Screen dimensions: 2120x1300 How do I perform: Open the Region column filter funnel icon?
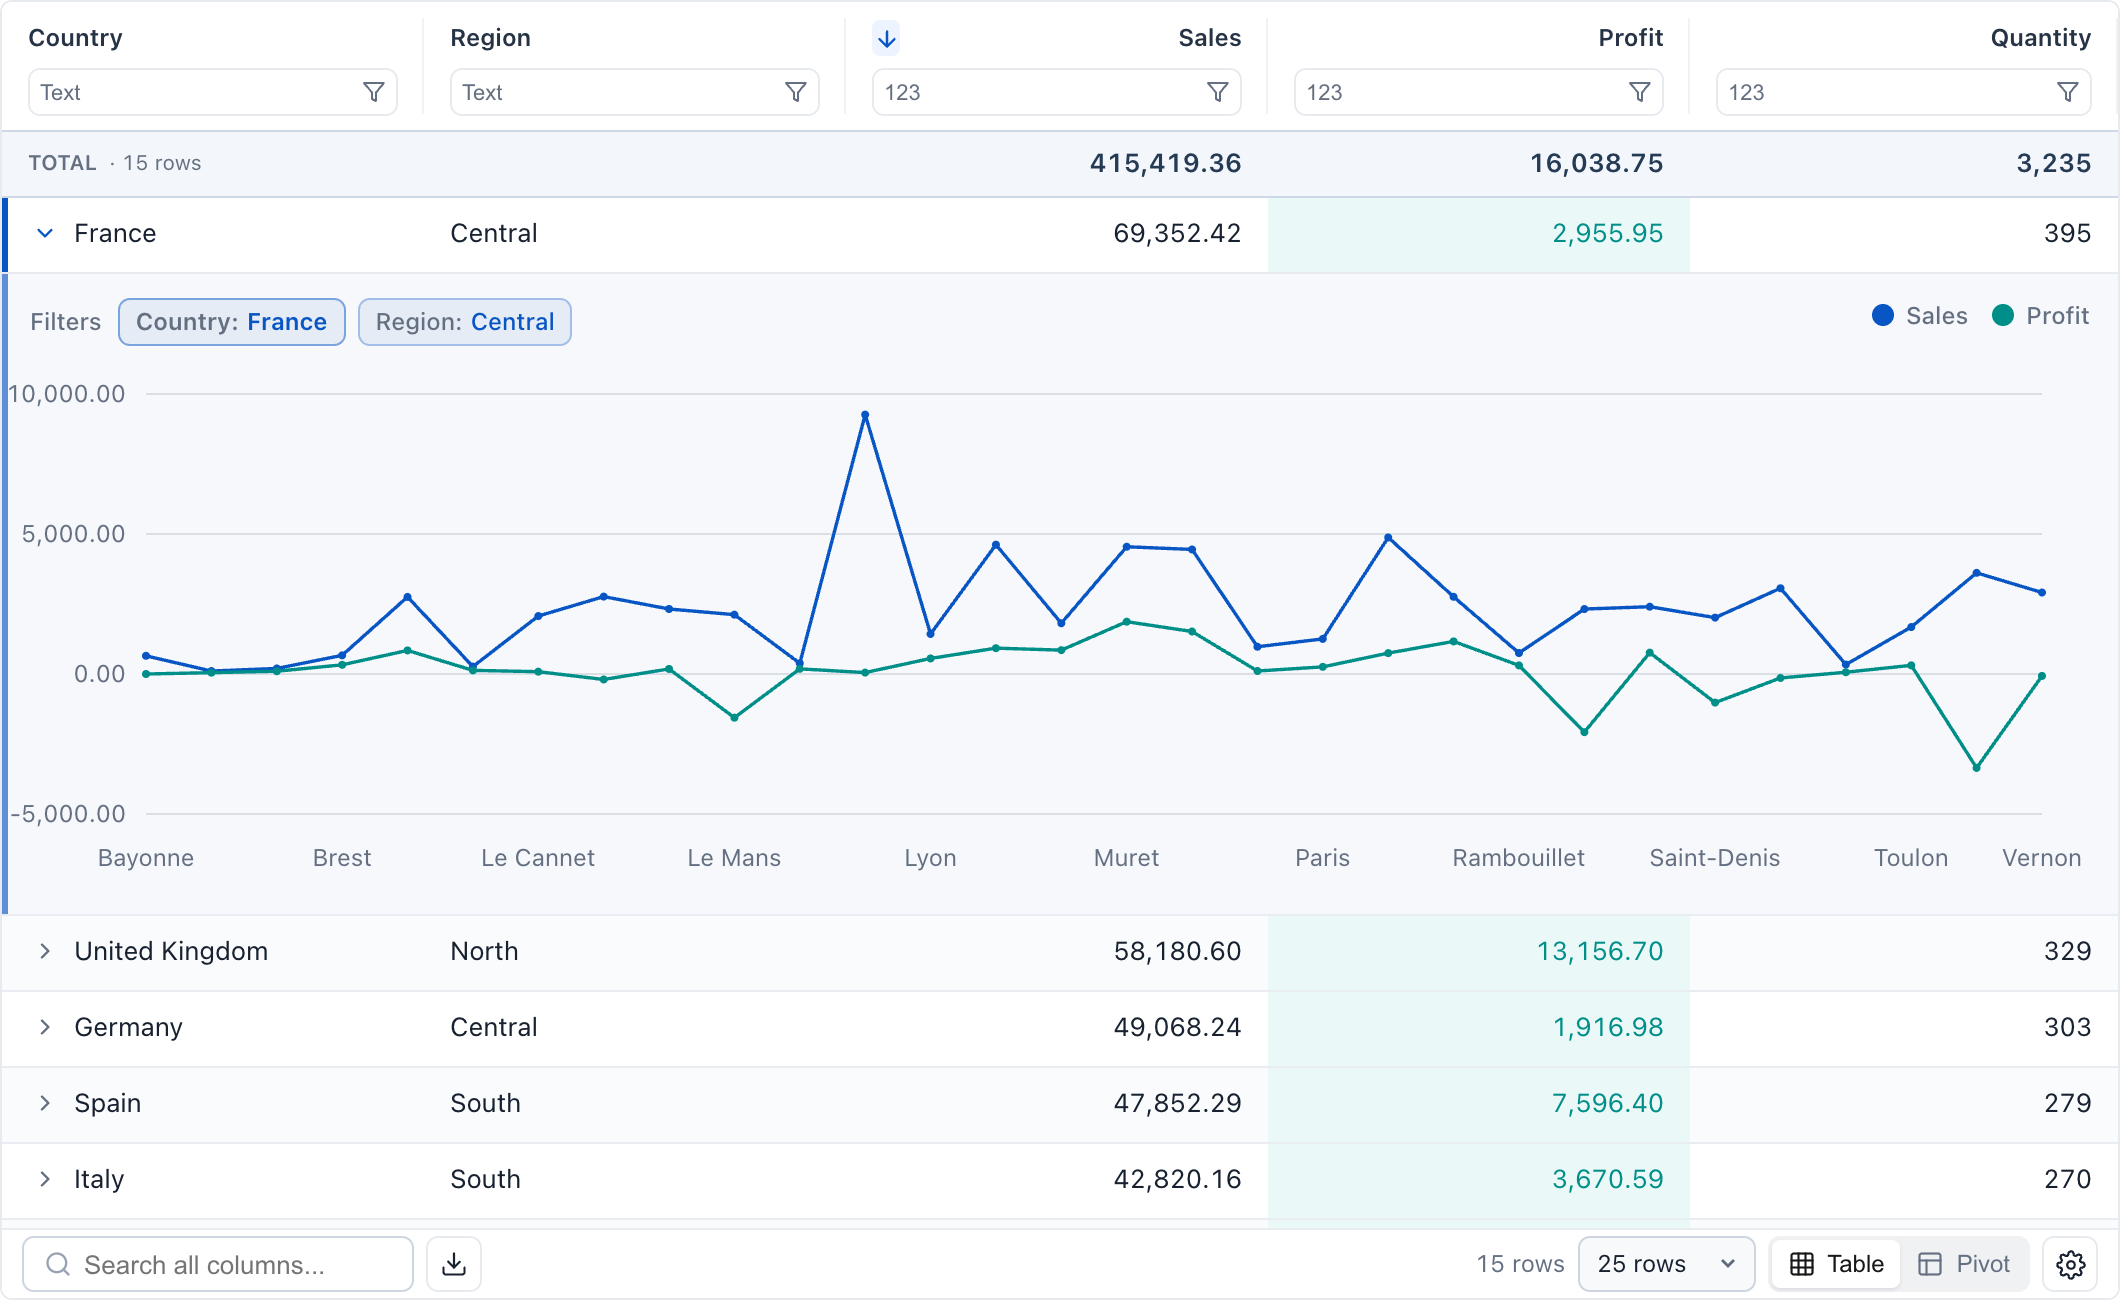click(795, 92)
